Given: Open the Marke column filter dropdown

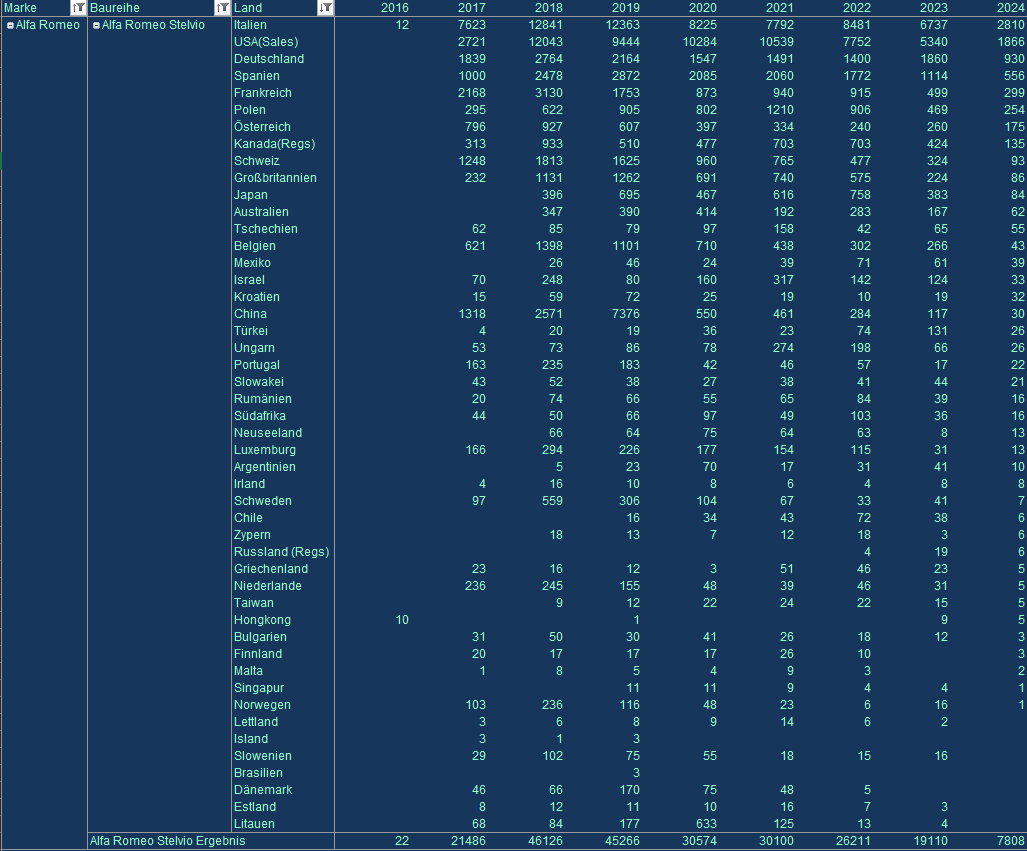Looking at the screenshot, I should [x=78, y=8].
